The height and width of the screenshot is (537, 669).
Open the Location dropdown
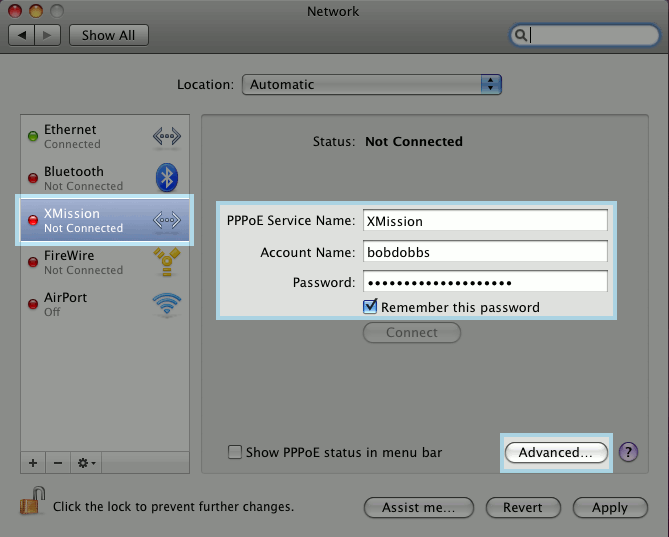pyautogui.click(x=371, y=85)
